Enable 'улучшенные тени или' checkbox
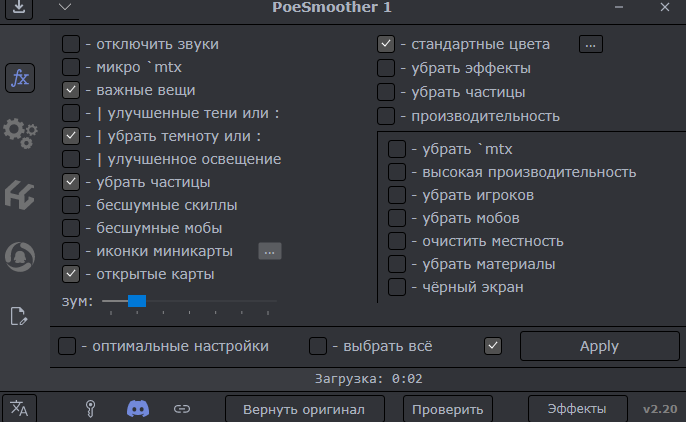Image resolution: width=686 pixels, height=422 pixels. [71, 113]
